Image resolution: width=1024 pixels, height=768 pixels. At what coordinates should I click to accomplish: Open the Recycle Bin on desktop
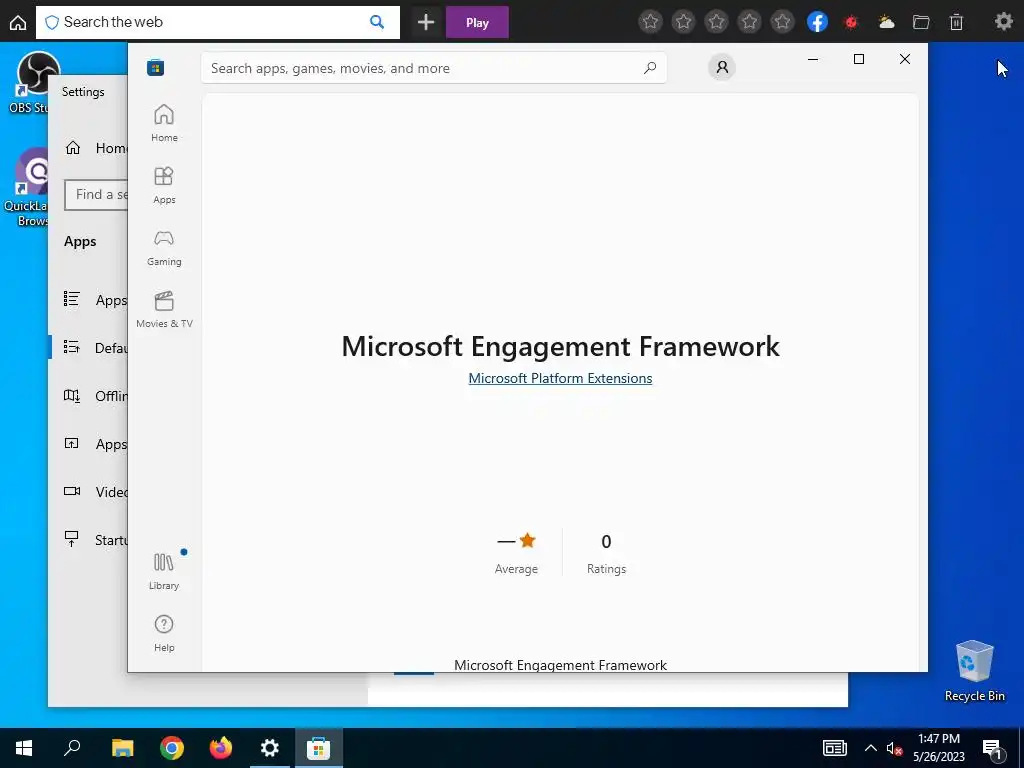tap(974, 671)
